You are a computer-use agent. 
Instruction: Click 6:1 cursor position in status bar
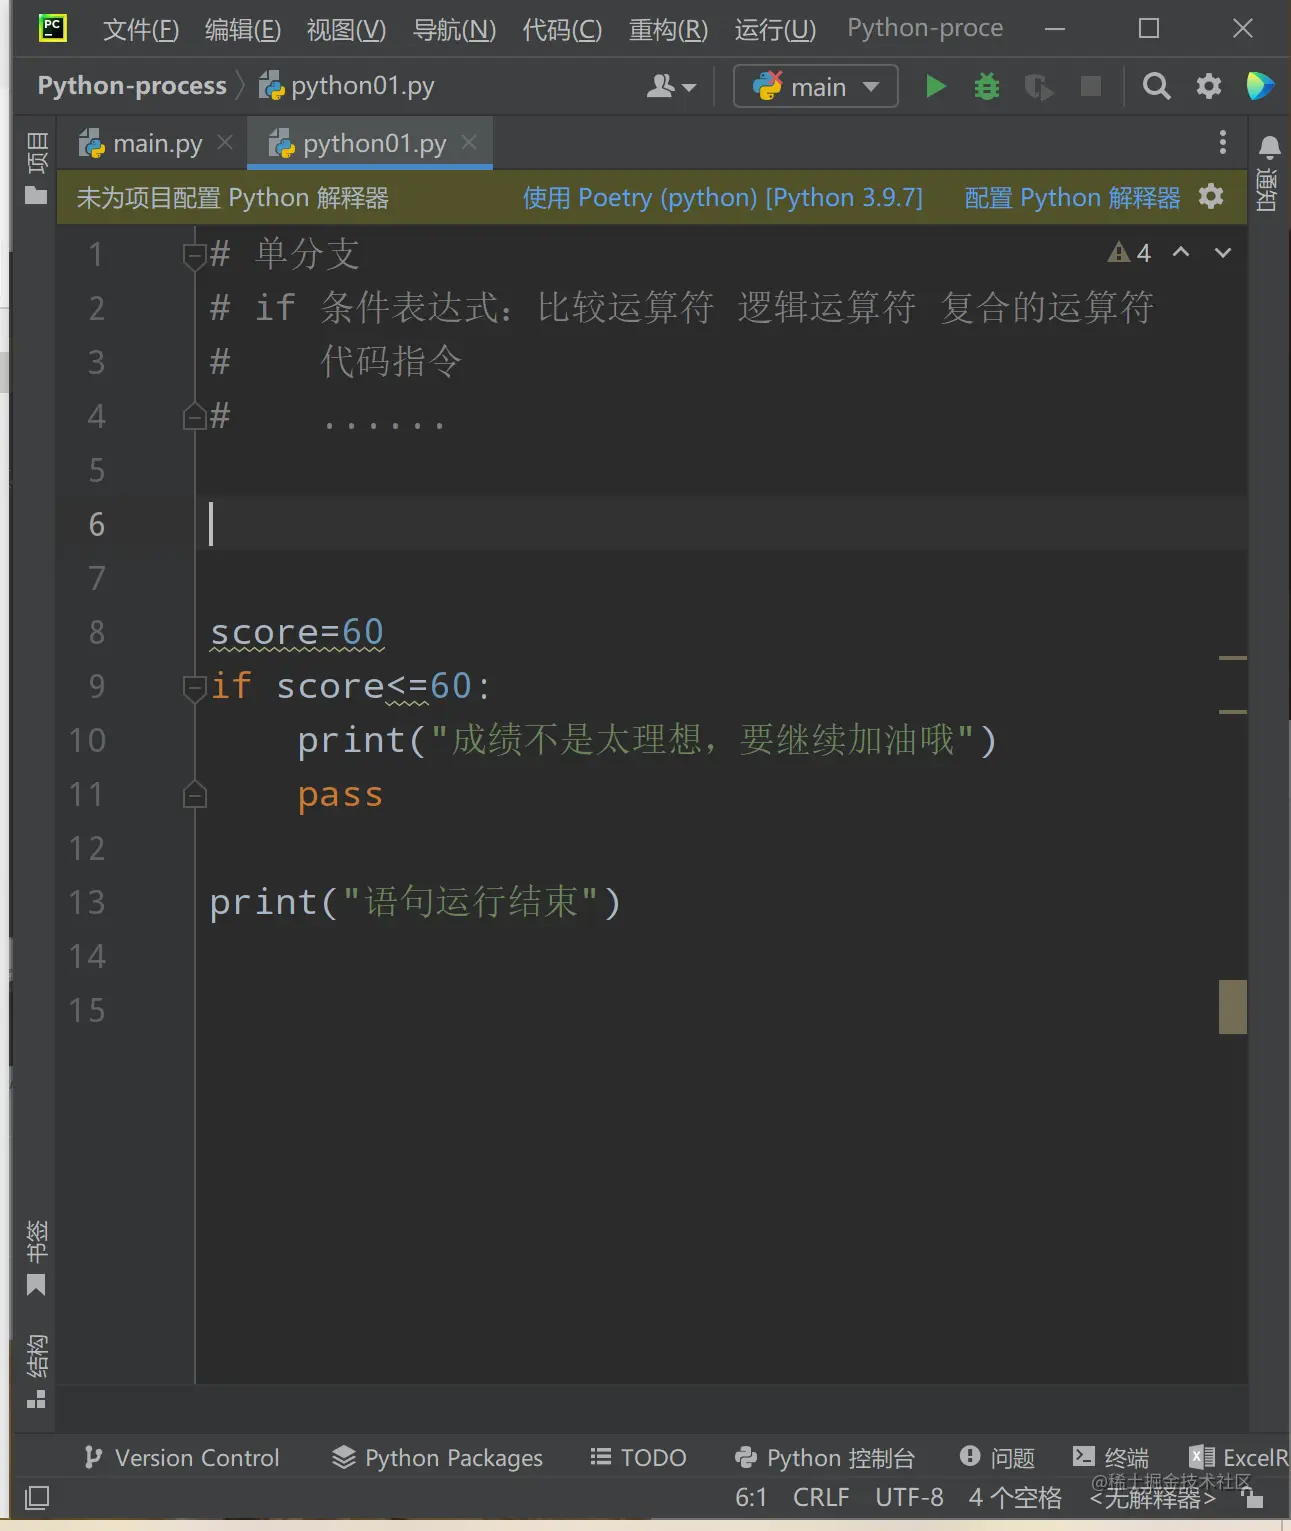pos(750,1497)
